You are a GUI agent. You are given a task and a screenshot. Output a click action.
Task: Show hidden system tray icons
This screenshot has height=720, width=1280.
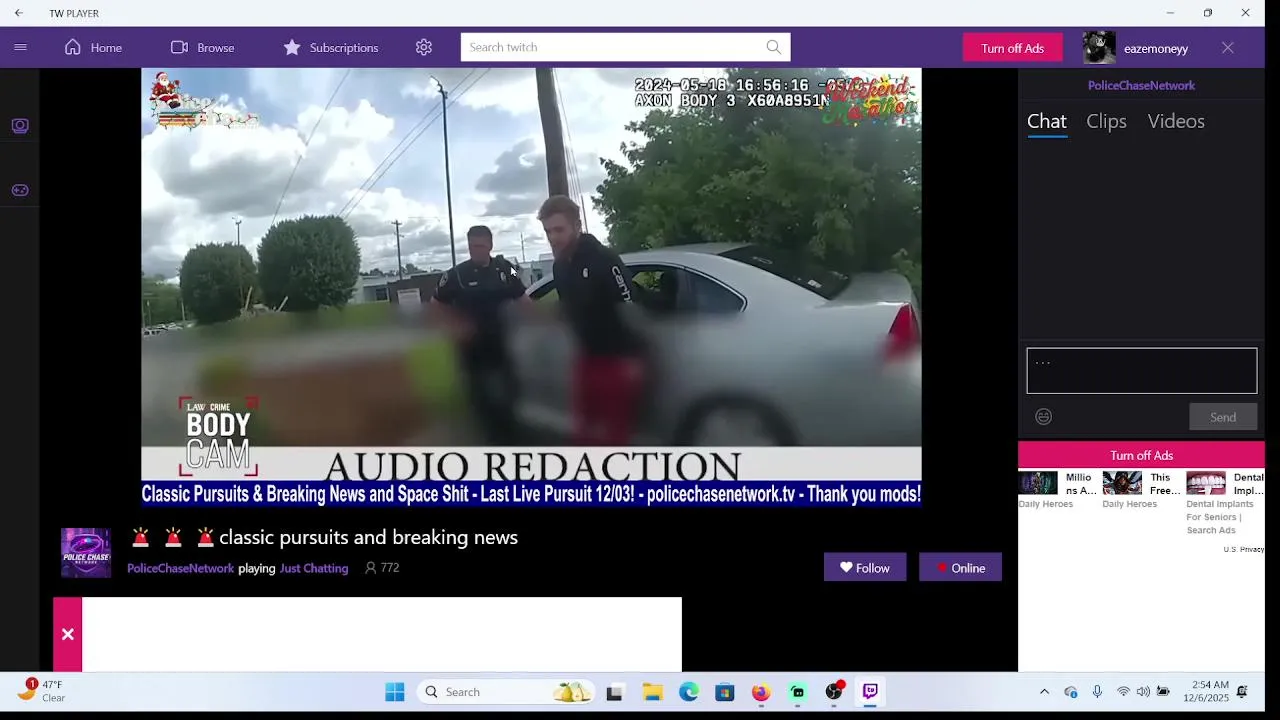click(x=1044, y=692)
